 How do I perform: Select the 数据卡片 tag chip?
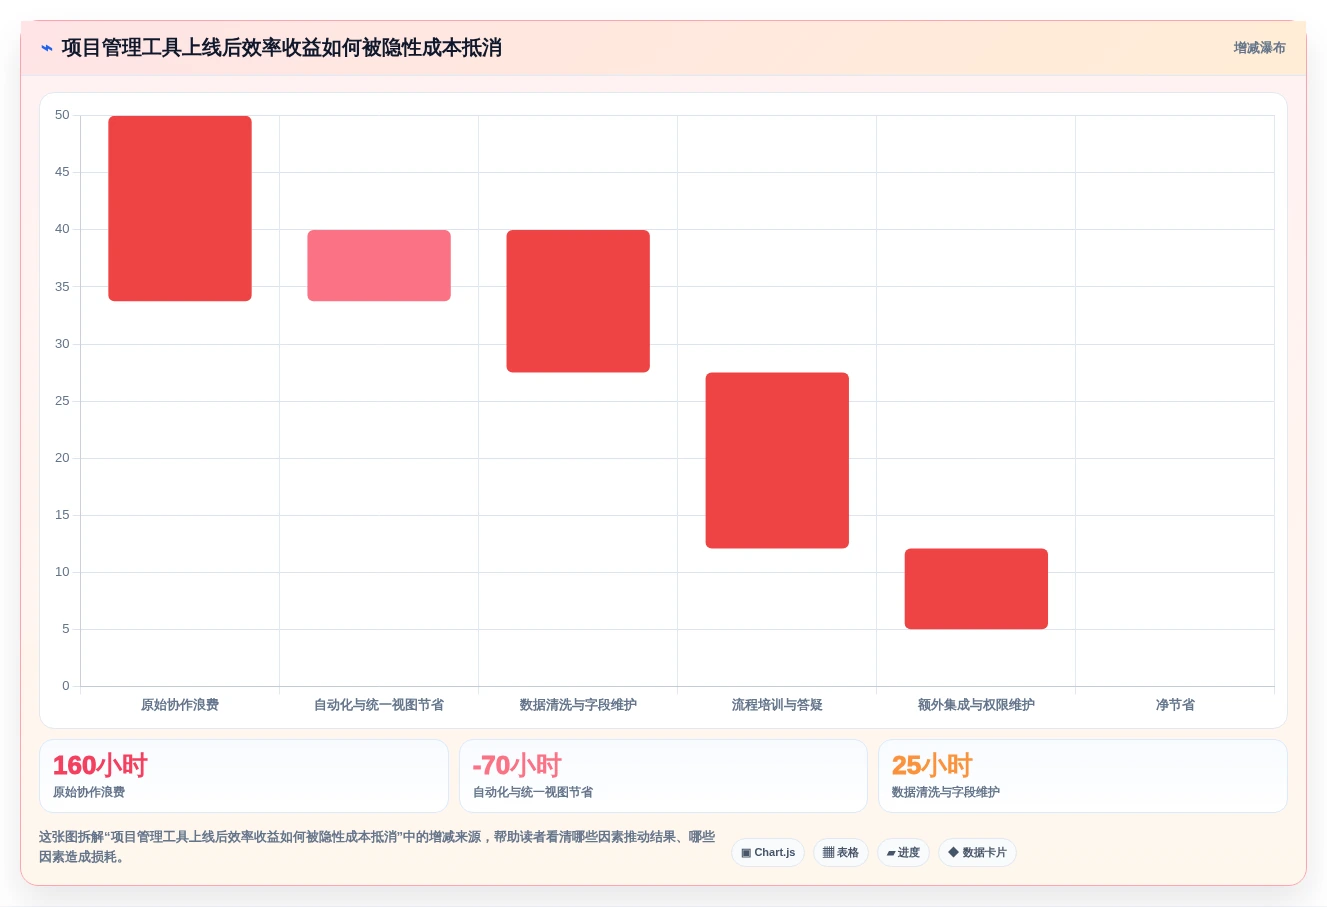point(977,853)
